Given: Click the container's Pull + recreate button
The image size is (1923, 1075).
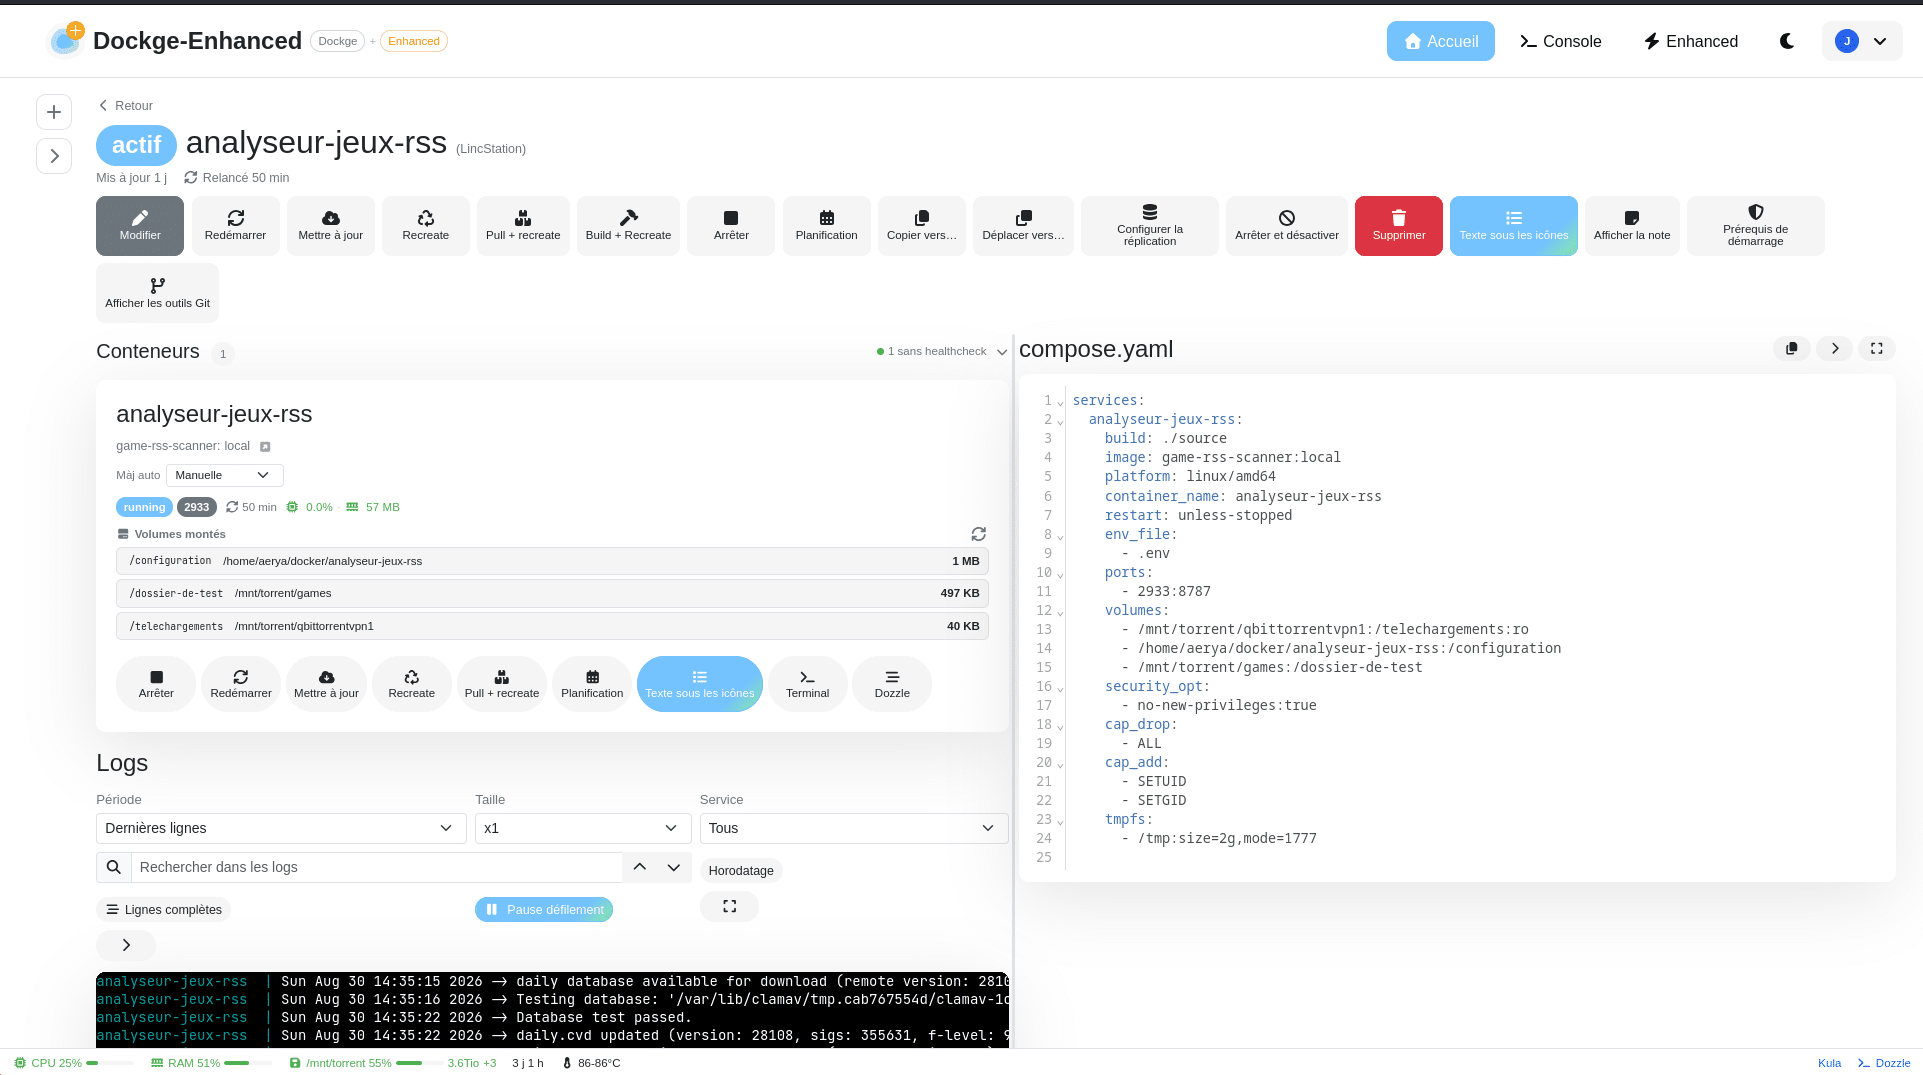Looking at the screenshot, I should (x=502, y=684).
